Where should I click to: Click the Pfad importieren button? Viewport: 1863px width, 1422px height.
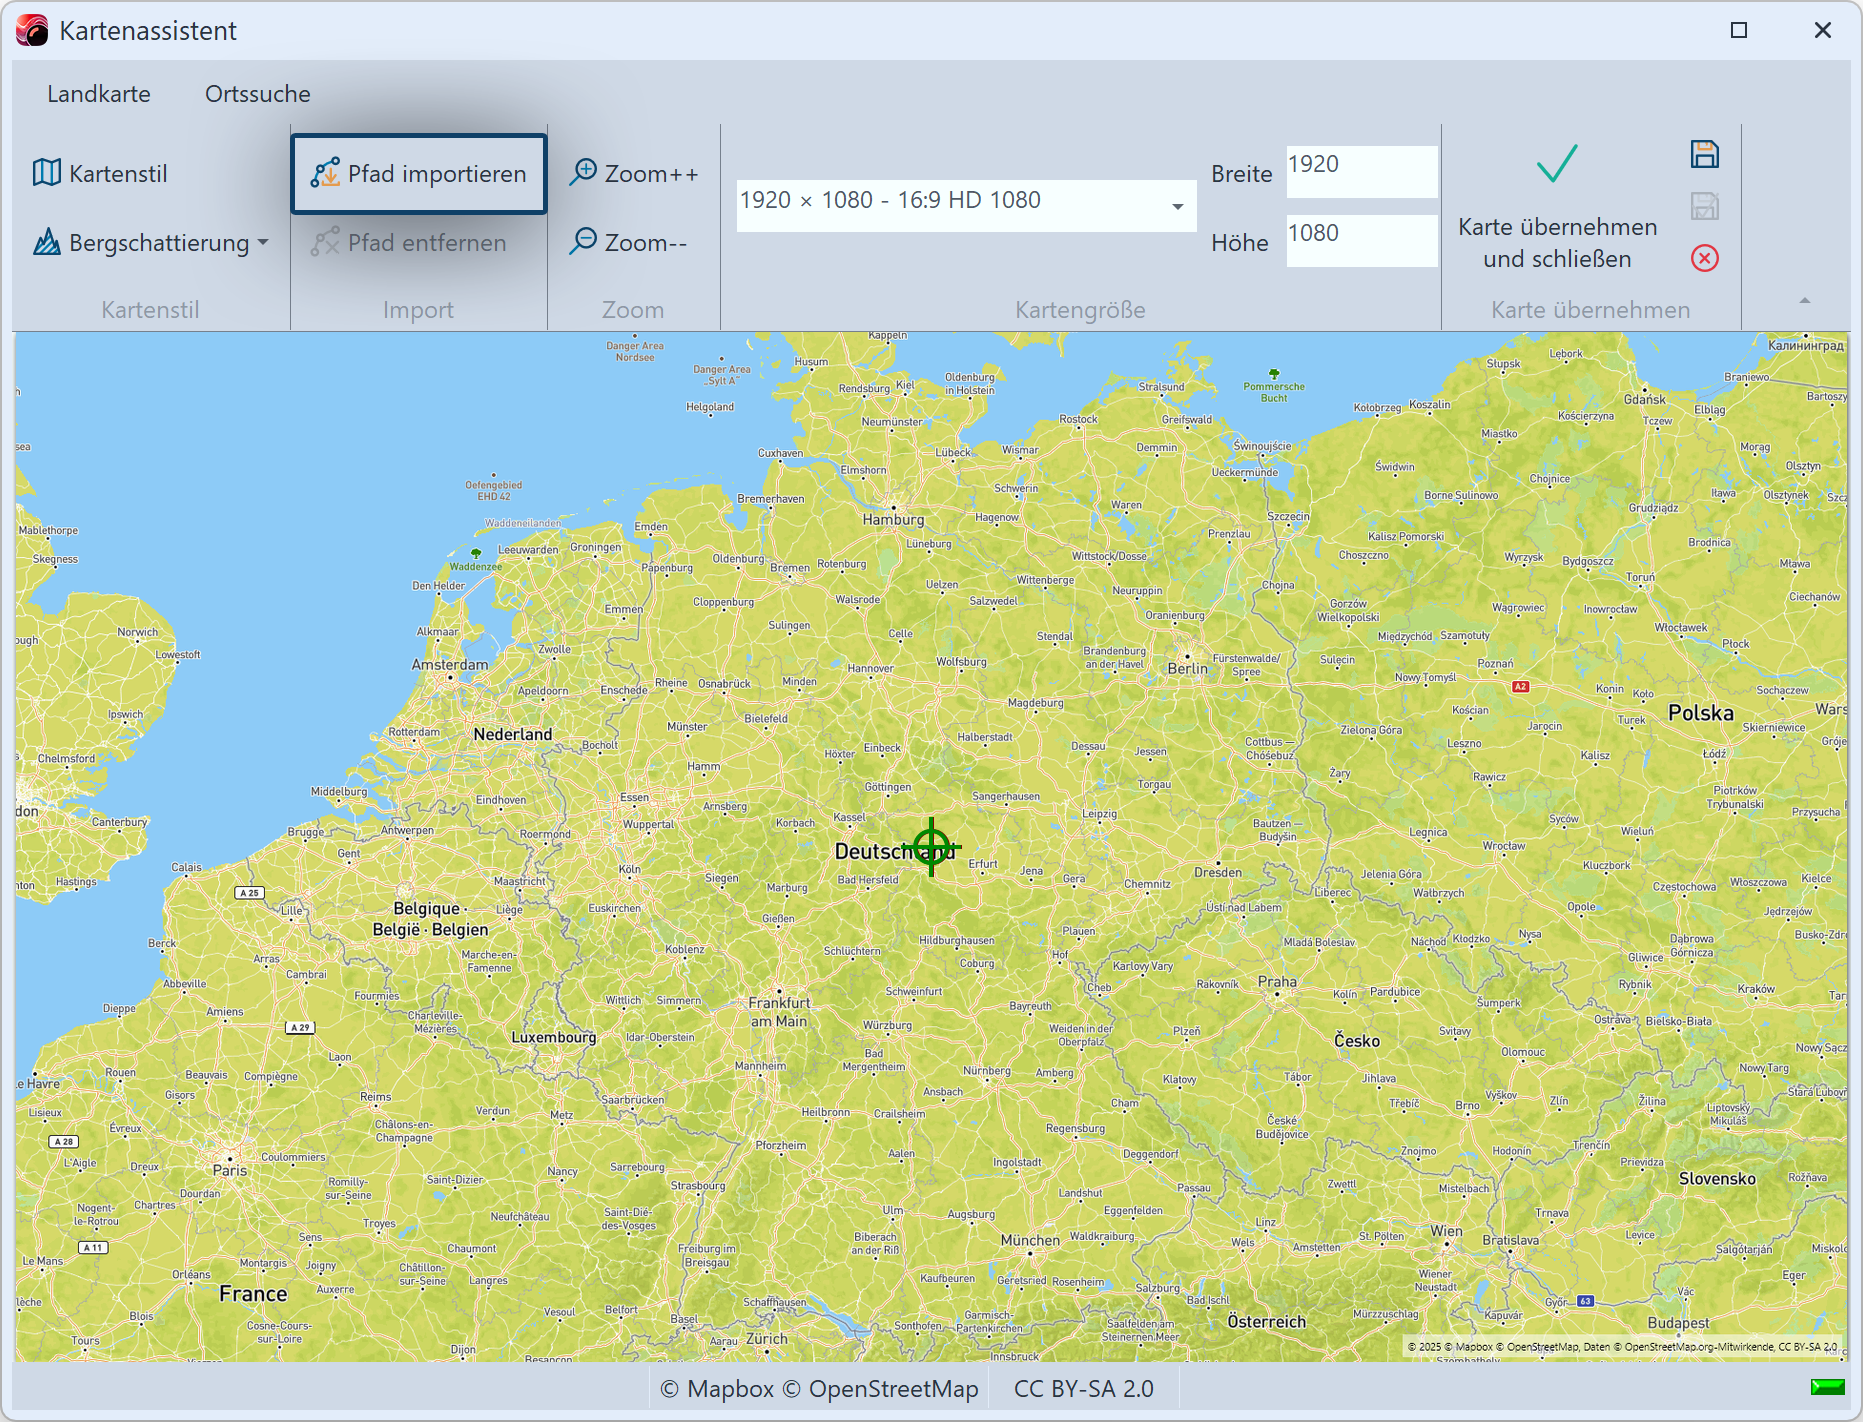[x=419, y=174]
